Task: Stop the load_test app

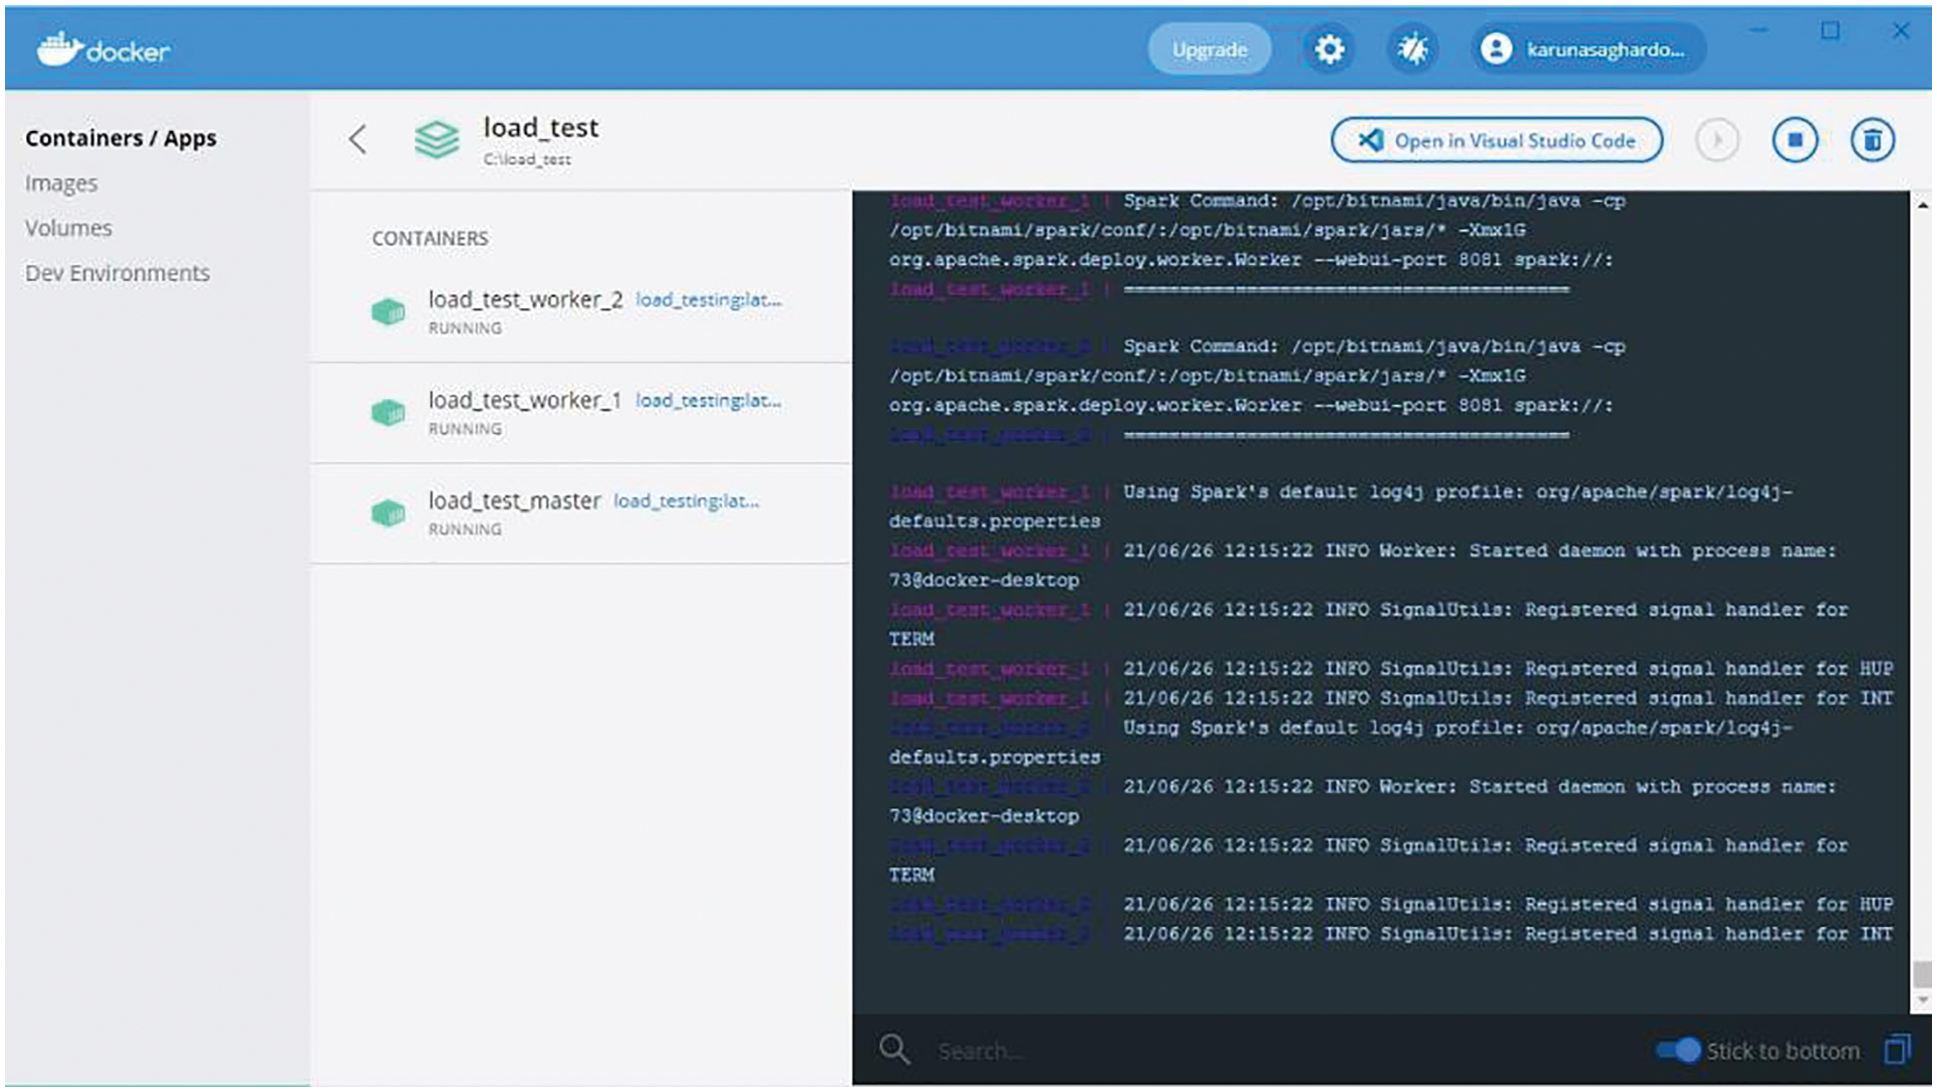Action: tap(1794, 140)
